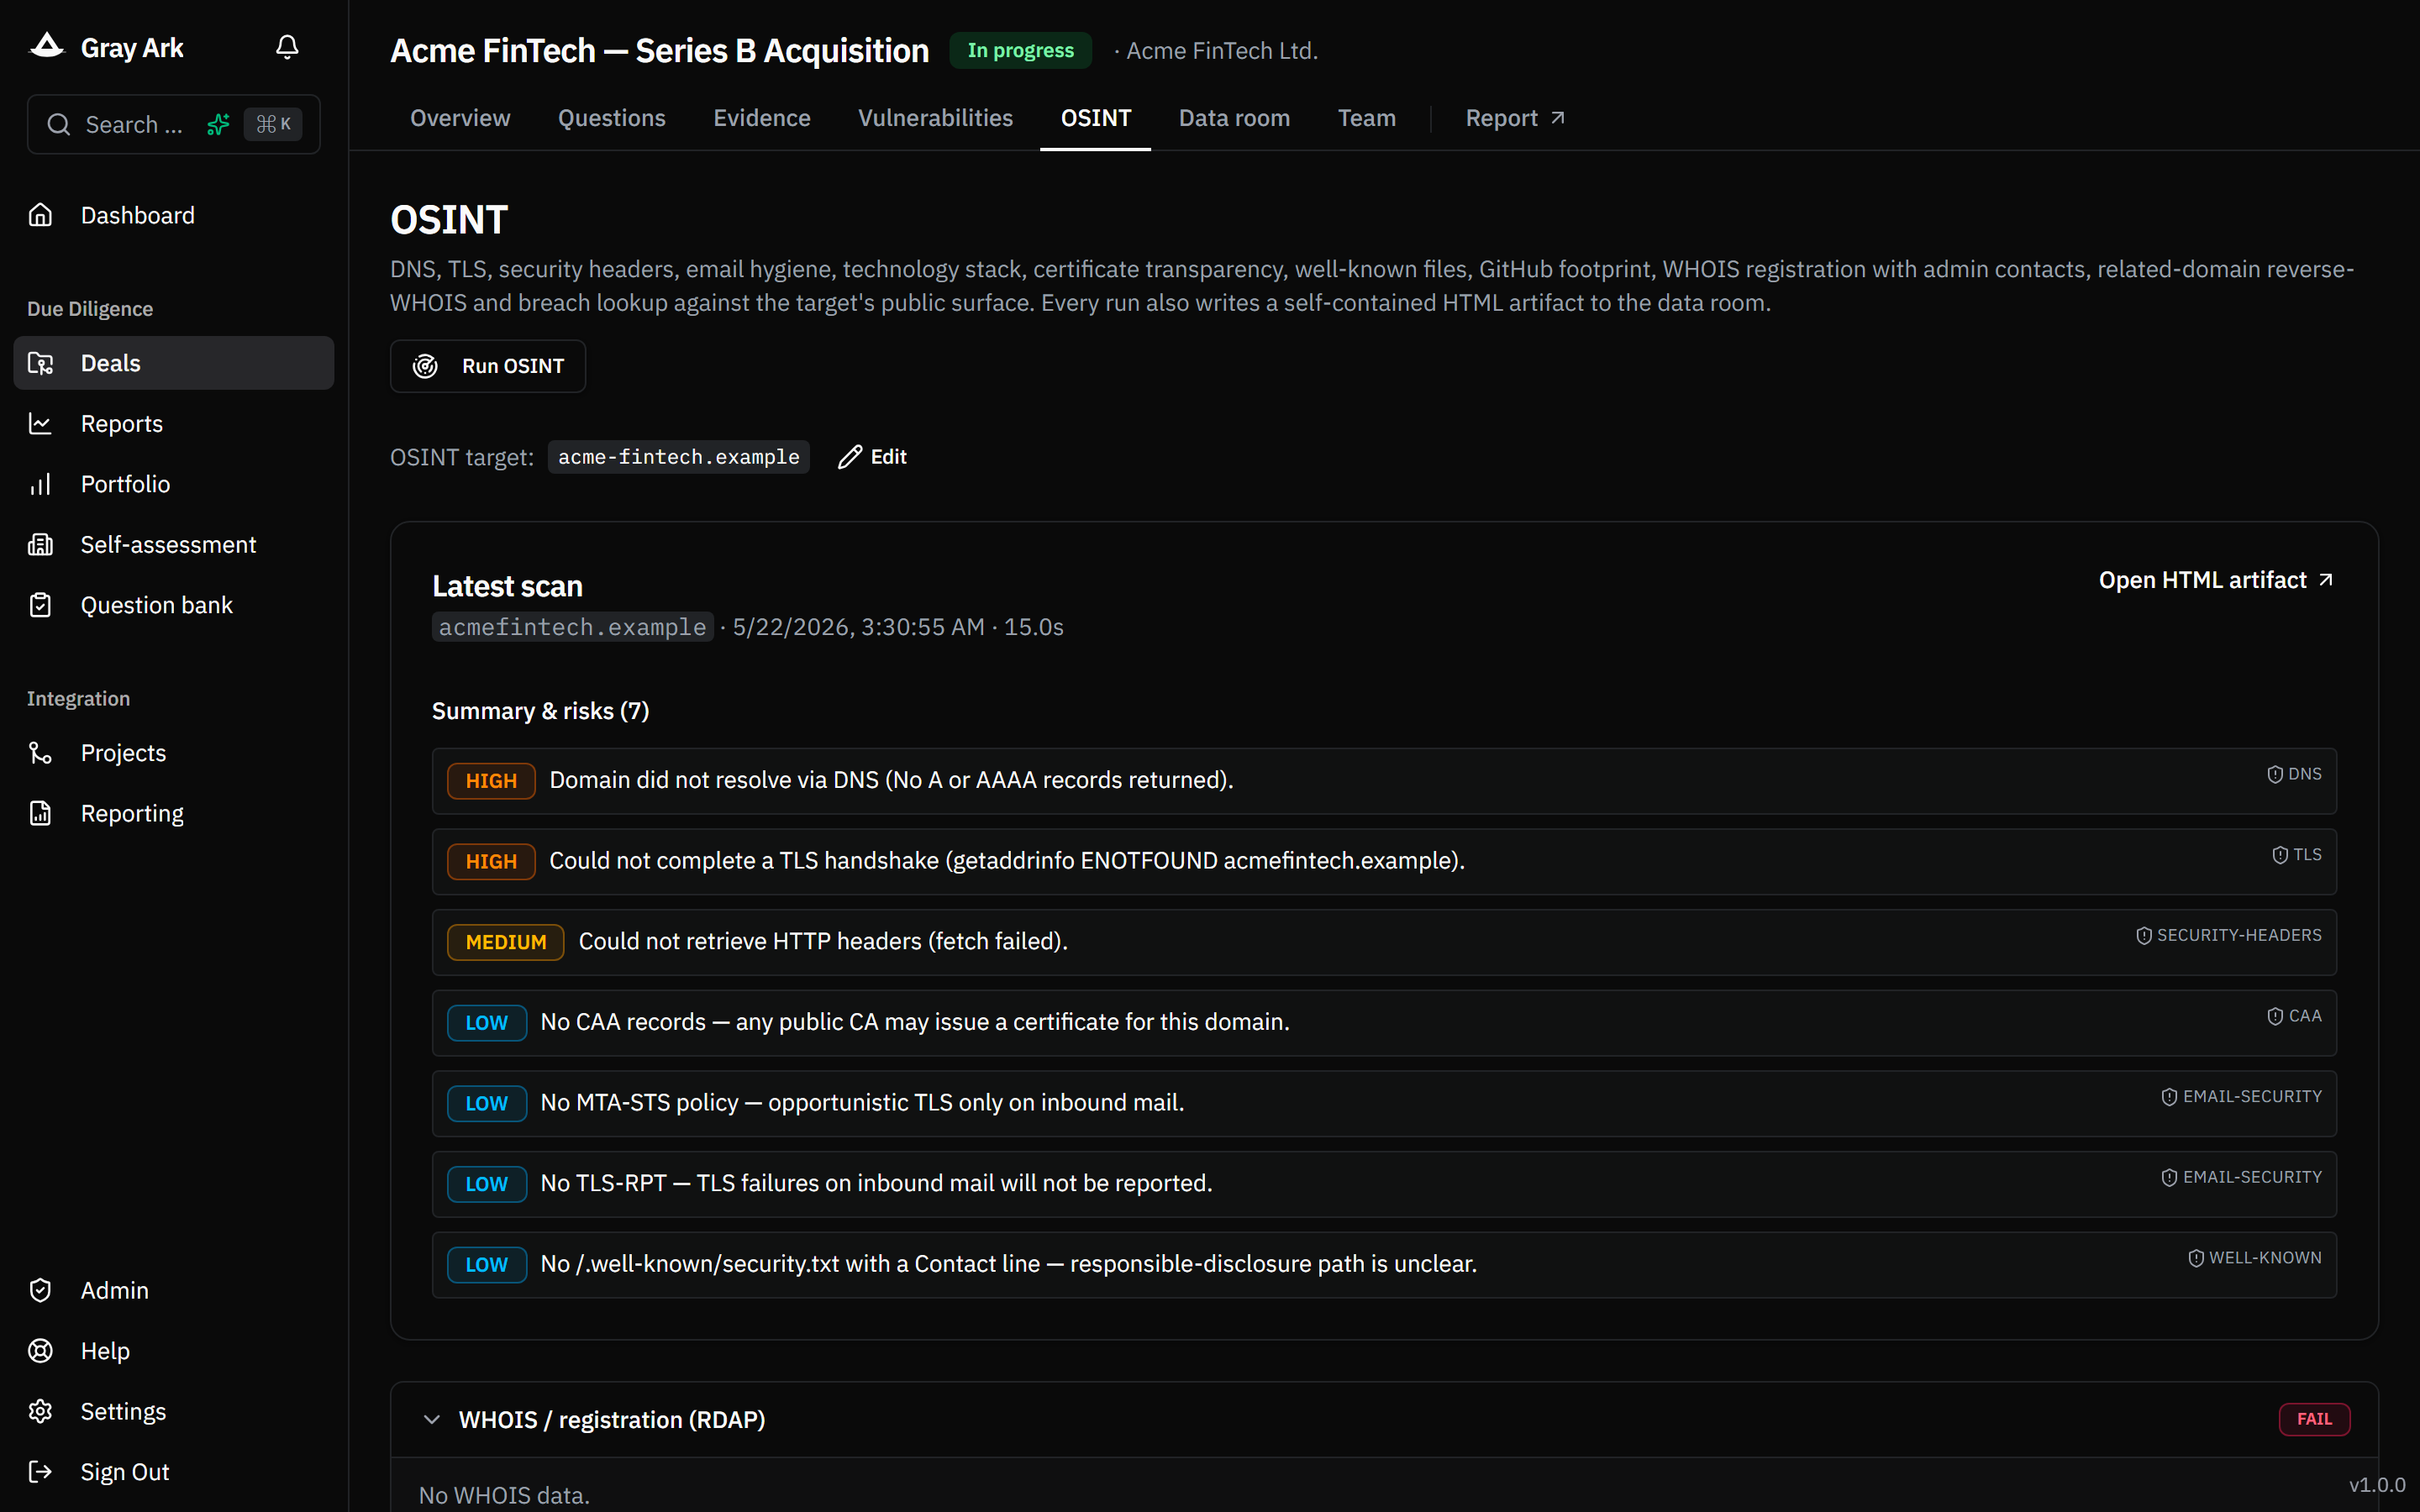Screen dimensions: 2420x1512
Task: Click the Question bank clipboard icon
Action: click(40, 605)
